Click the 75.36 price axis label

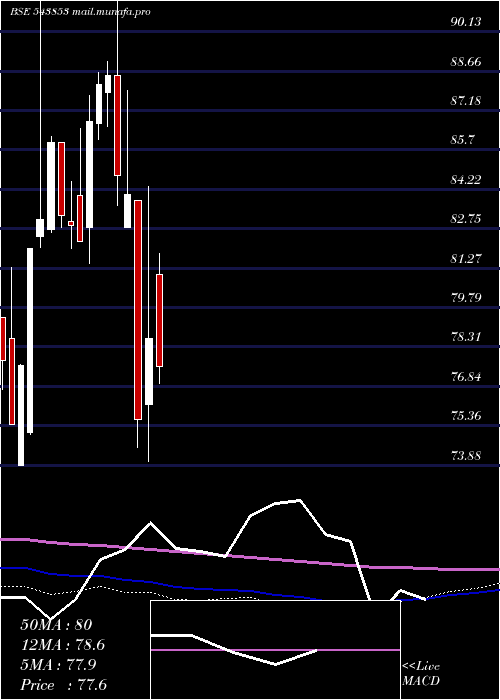click(x=466, y=416)
